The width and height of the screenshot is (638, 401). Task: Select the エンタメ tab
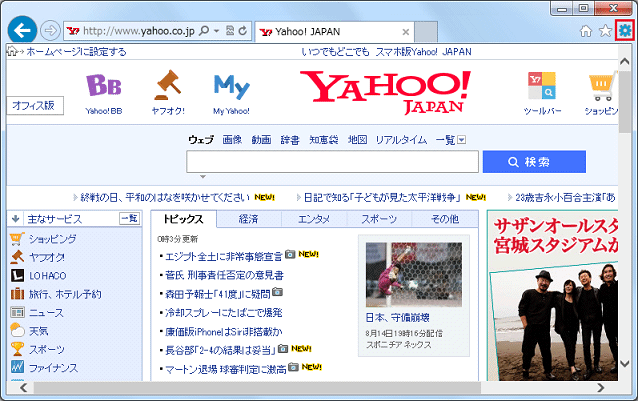314,219
